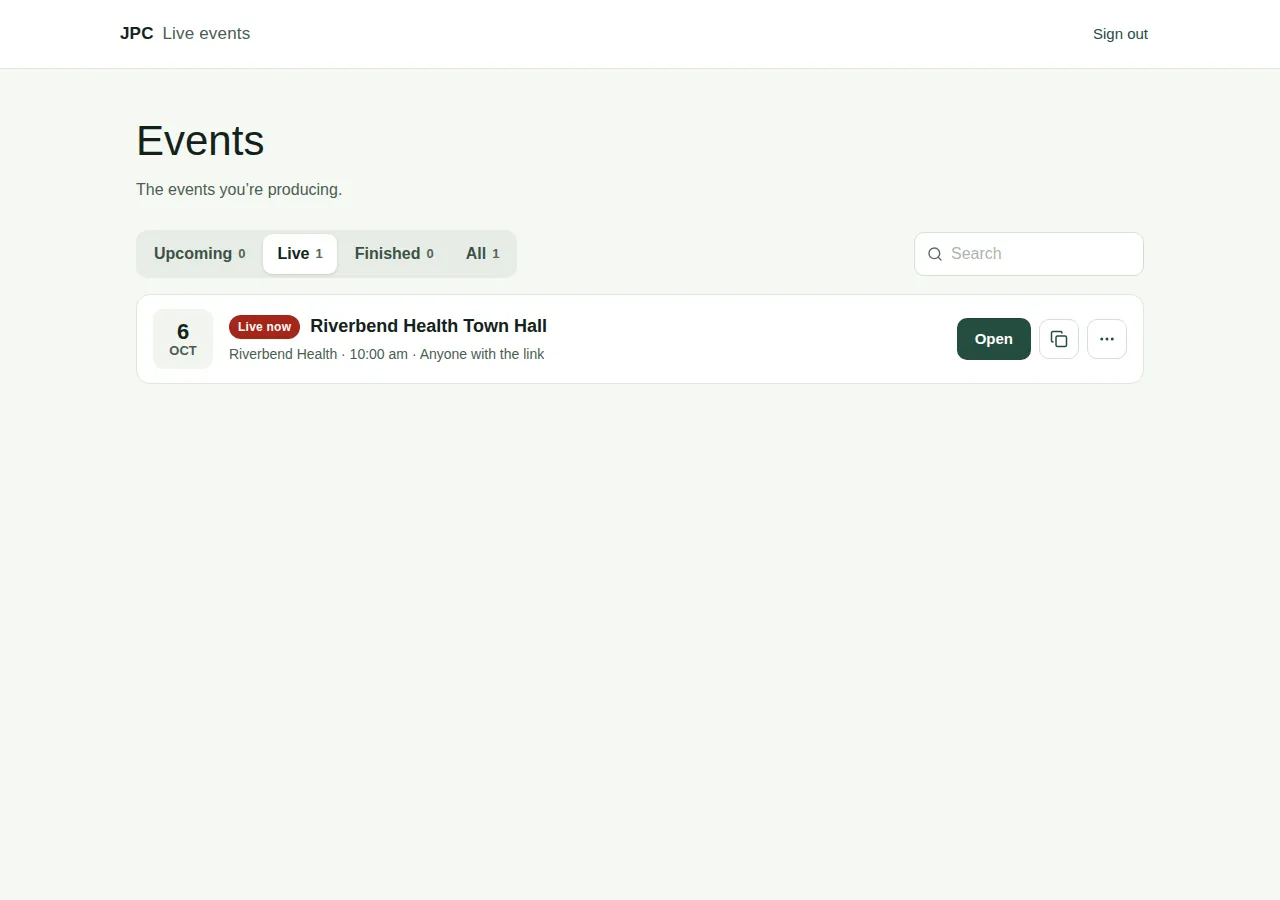This screenshot has width=1280, height=900.
Task: Switch to the Upcoming tab
Action: pos(200,254)
